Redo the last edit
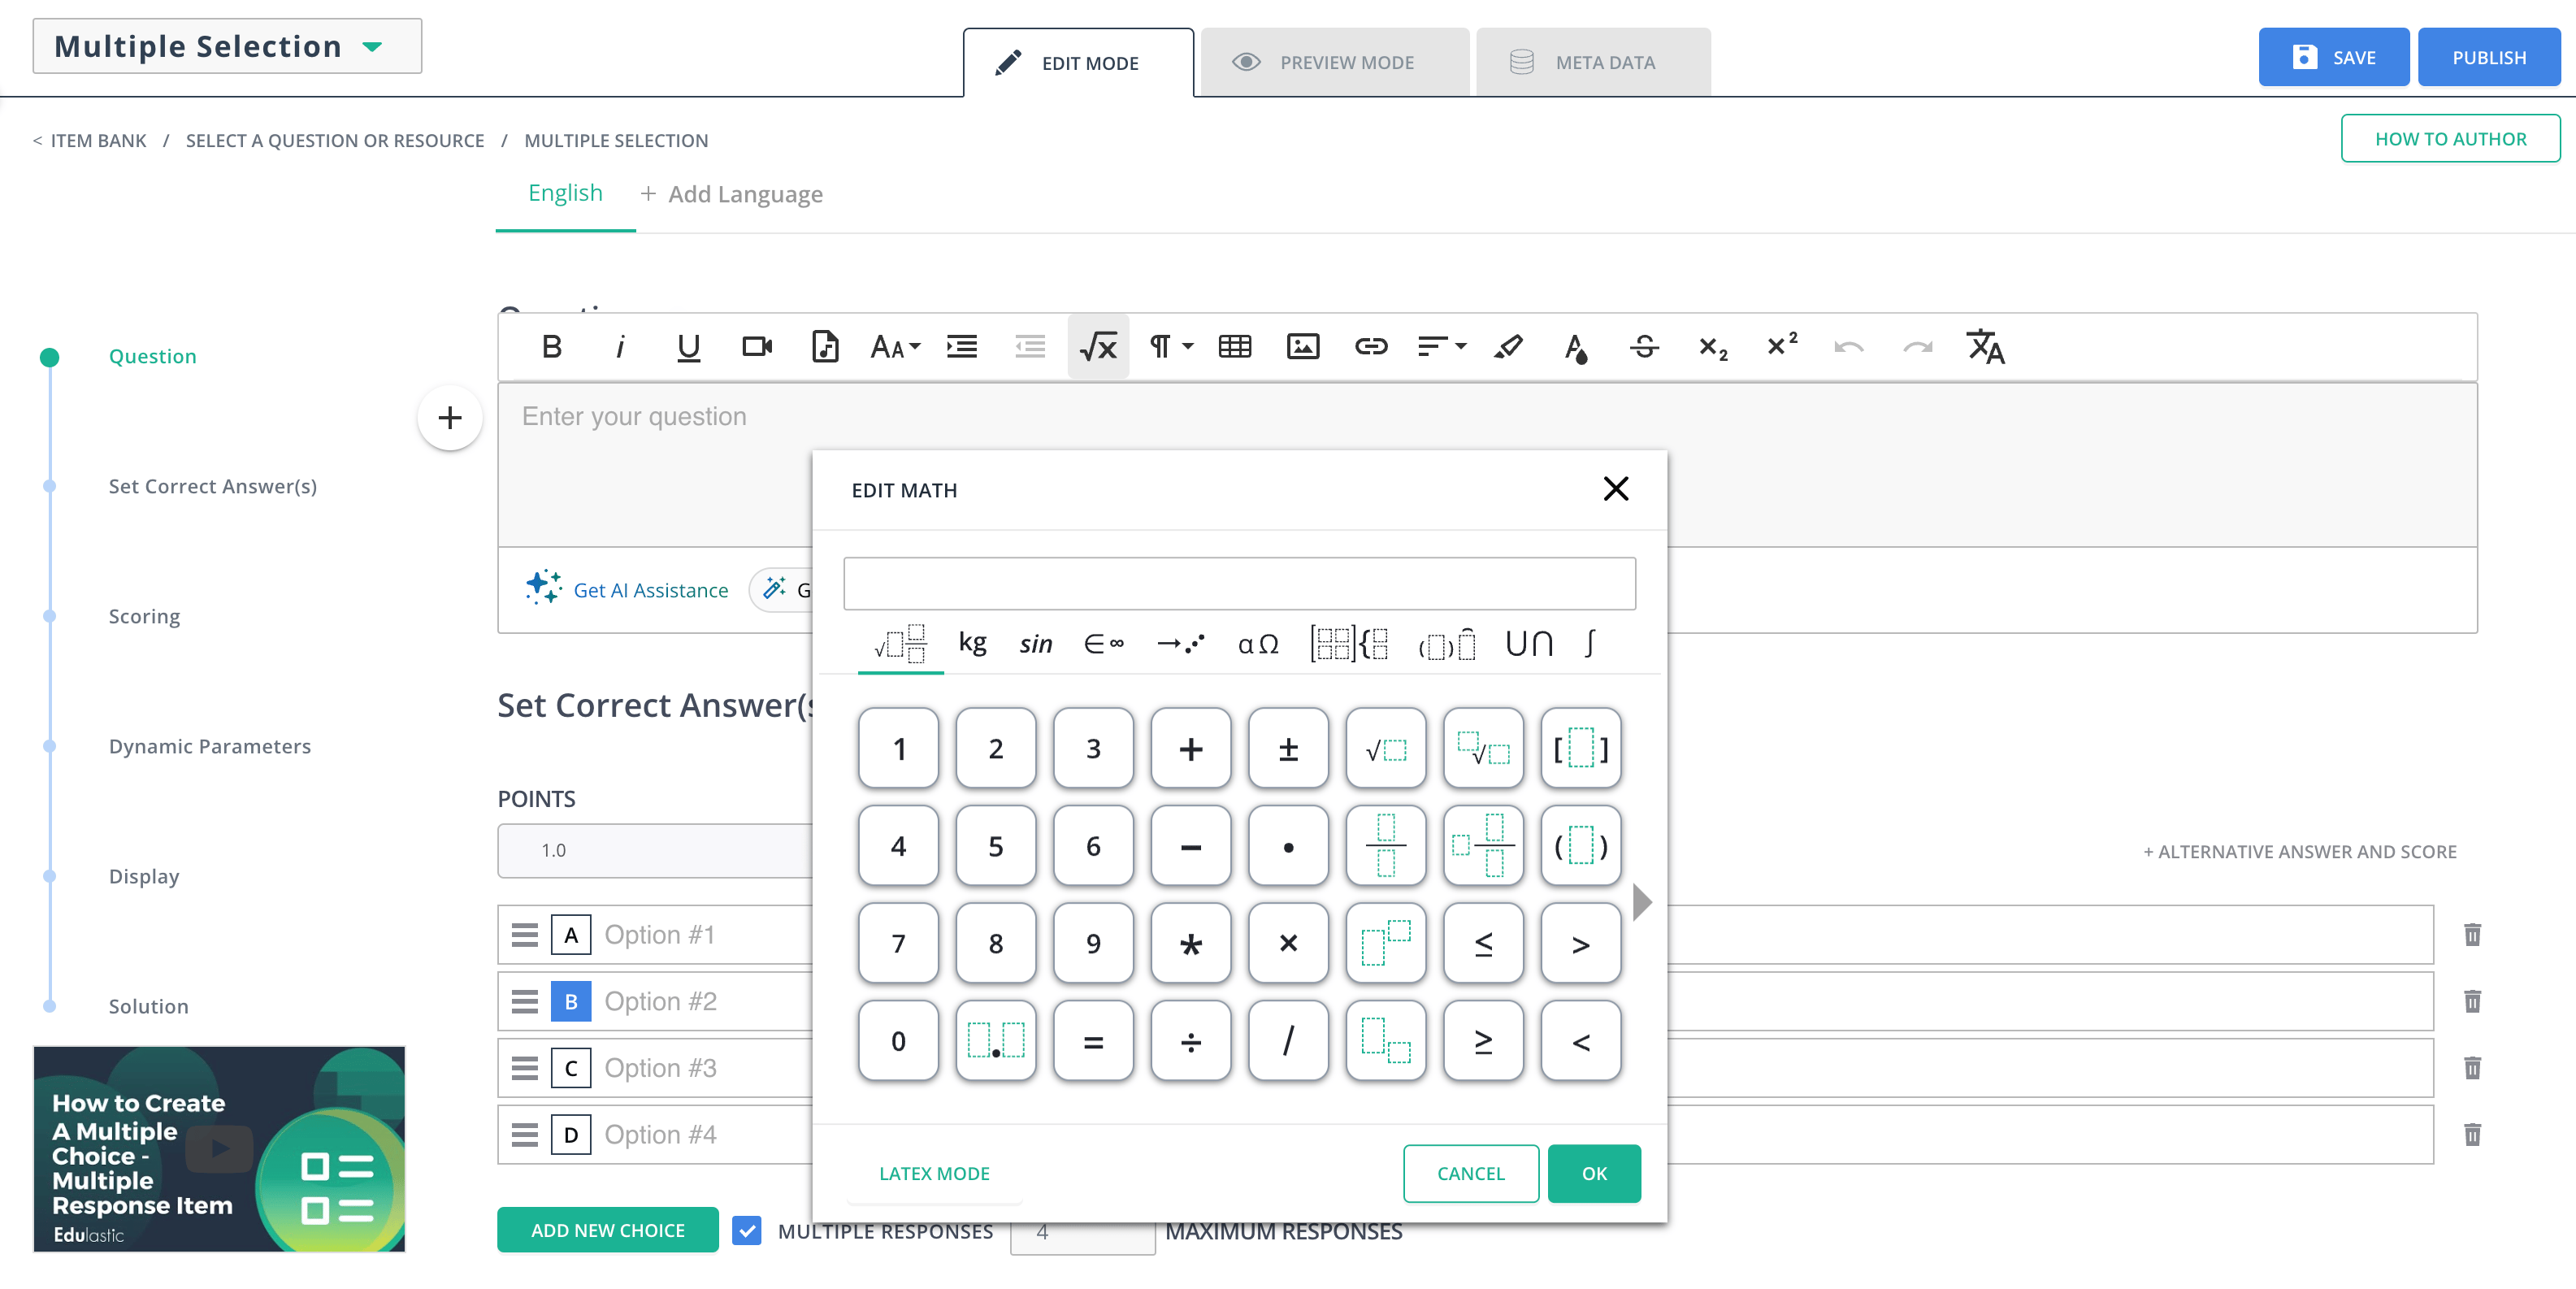 [x=1917, y=347]
